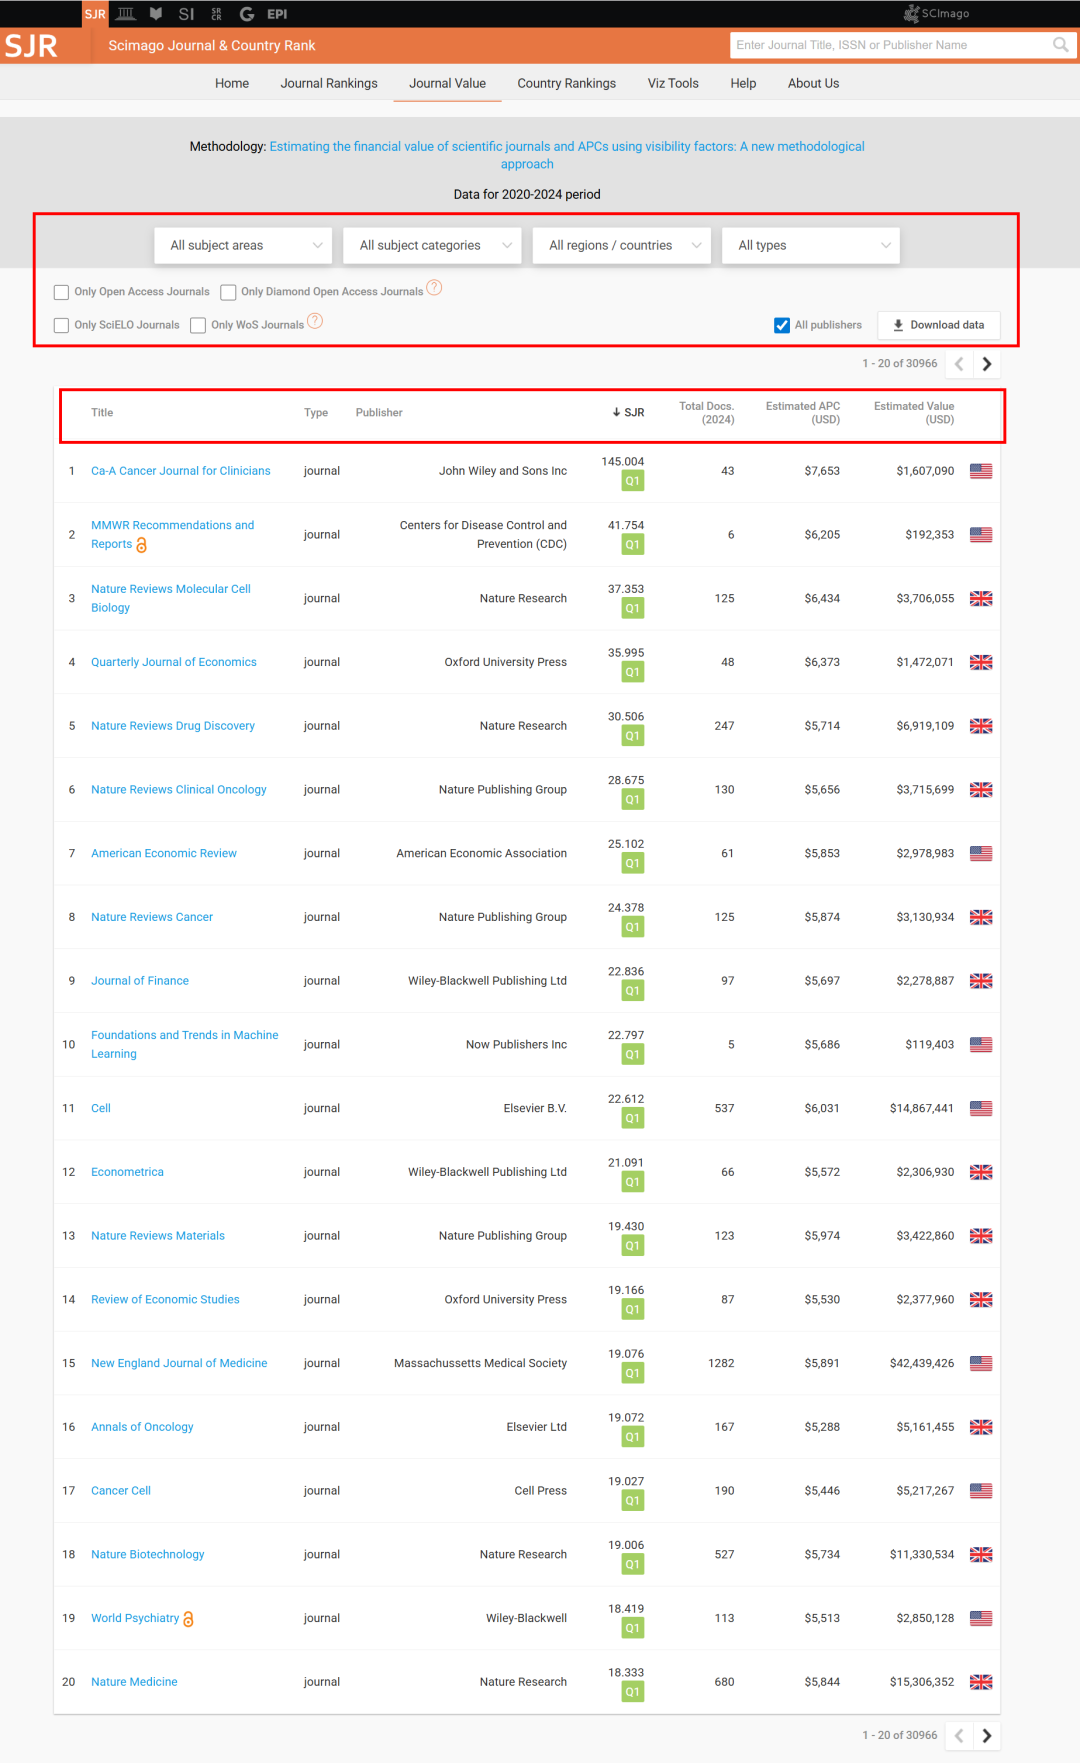This screenshot has width=1080, height=1763.
Task: Open the All types dropdown
Action: click(811, 245)
